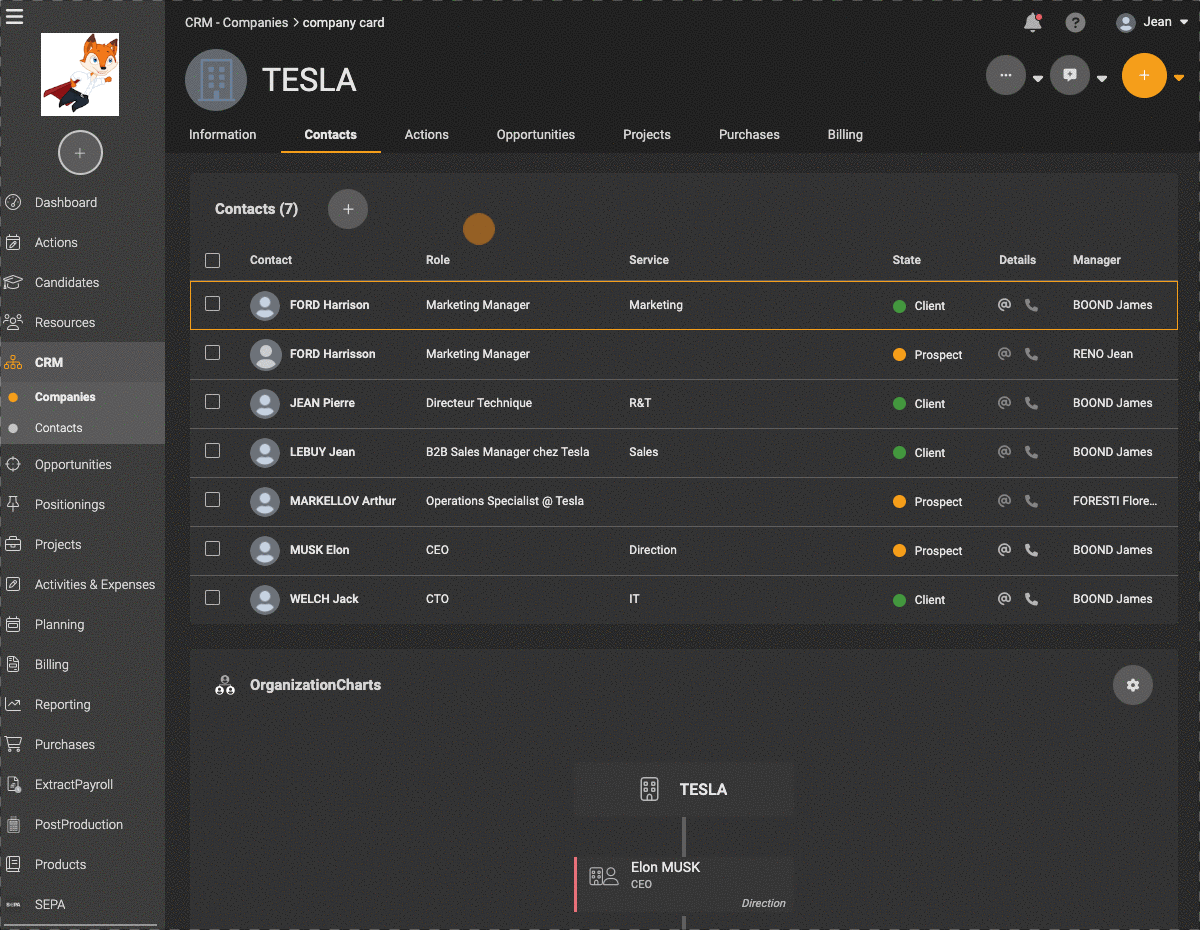Viewport: 1200px width, 930px height.
Task: Click the notifications bell icon
Action: pyautogui.click(x=1032, y=22)
